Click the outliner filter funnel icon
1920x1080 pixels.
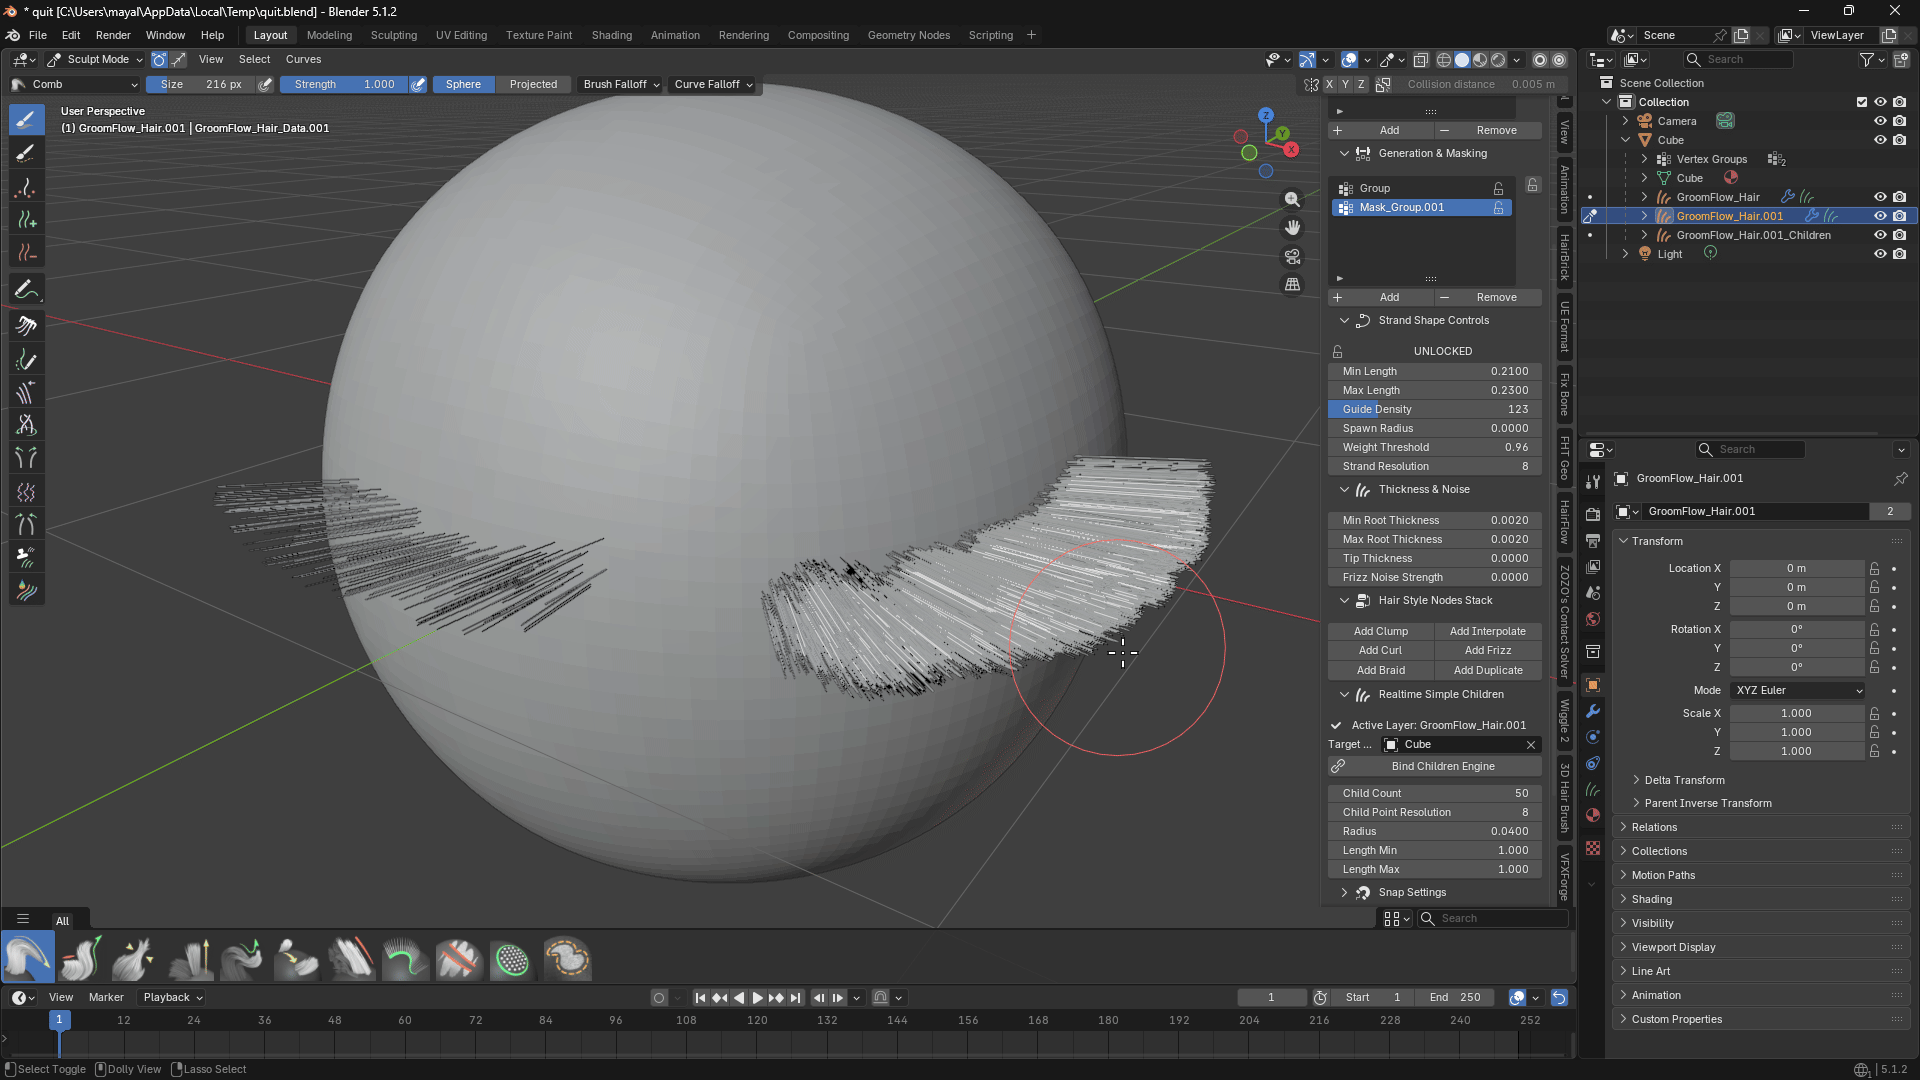1866,60
